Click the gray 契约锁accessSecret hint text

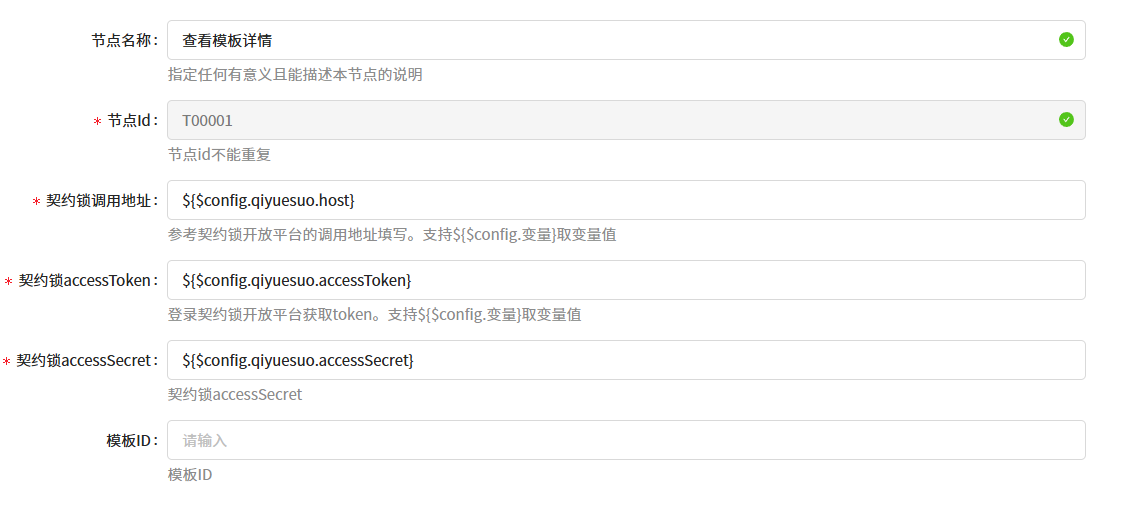pyautogui.click(x=235, y=395)
